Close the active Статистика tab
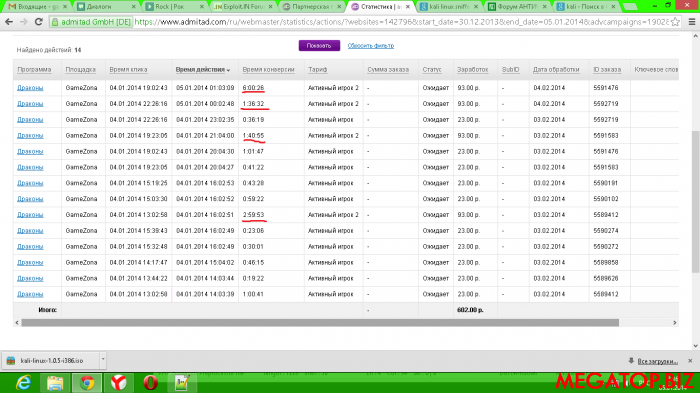The width and height of the screenshot is (700, 393). 408,7
